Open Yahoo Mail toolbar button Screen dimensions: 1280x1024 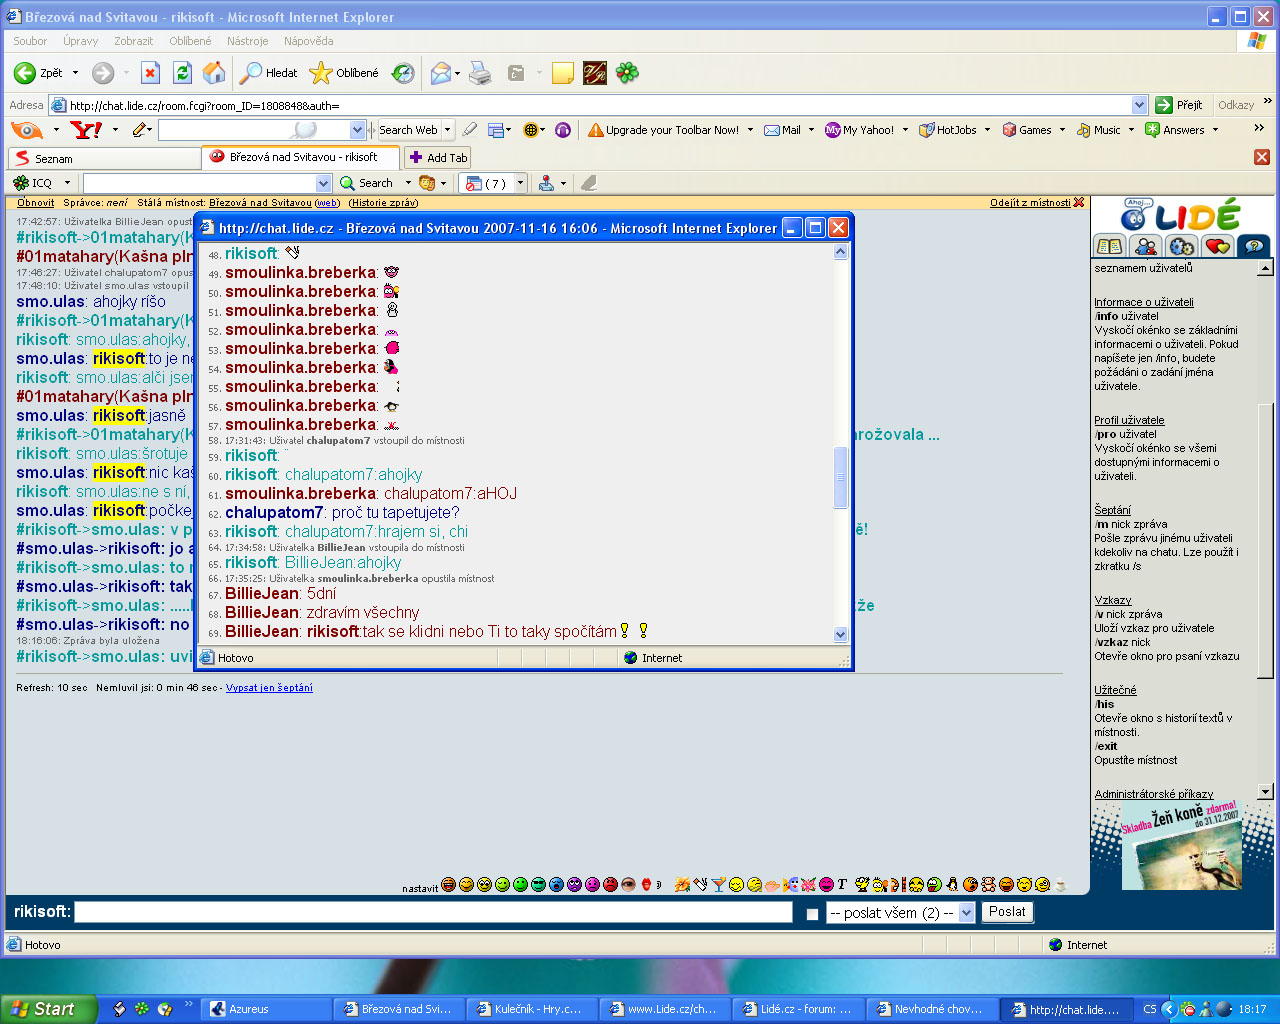[782, 130]
